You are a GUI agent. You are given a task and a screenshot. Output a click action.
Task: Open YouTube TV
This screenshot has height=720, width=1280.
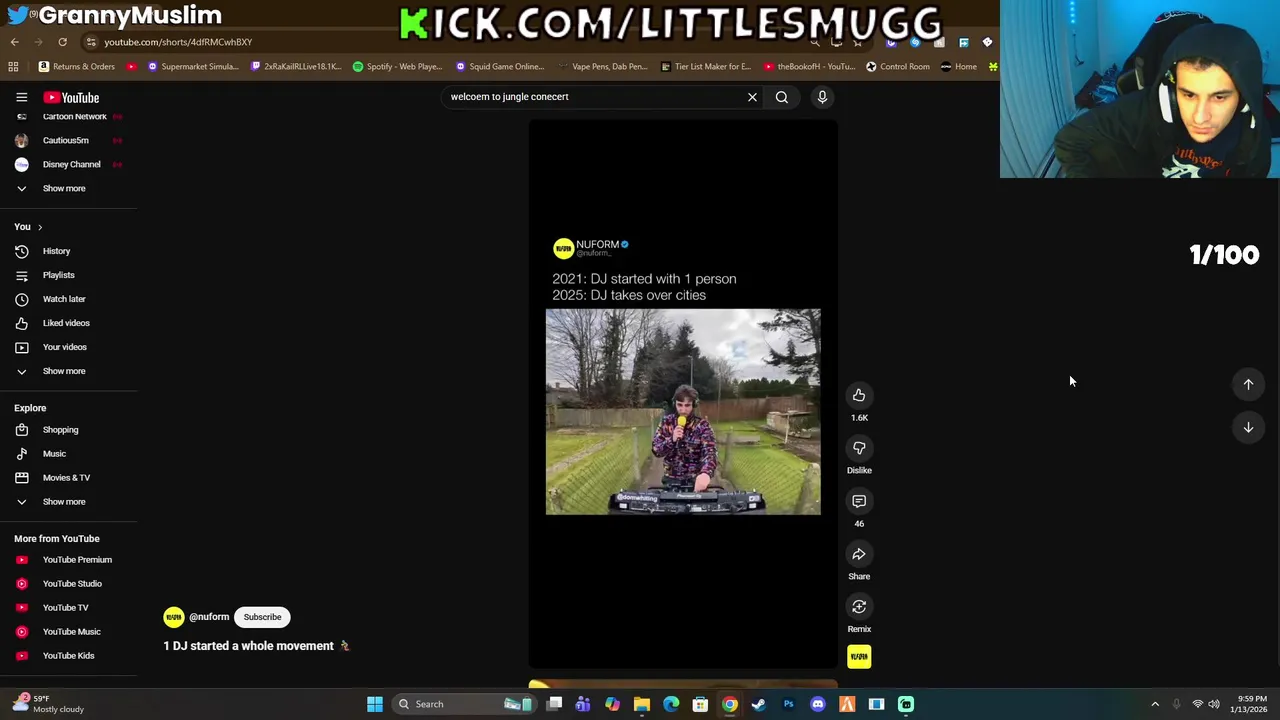click(68, 609)
